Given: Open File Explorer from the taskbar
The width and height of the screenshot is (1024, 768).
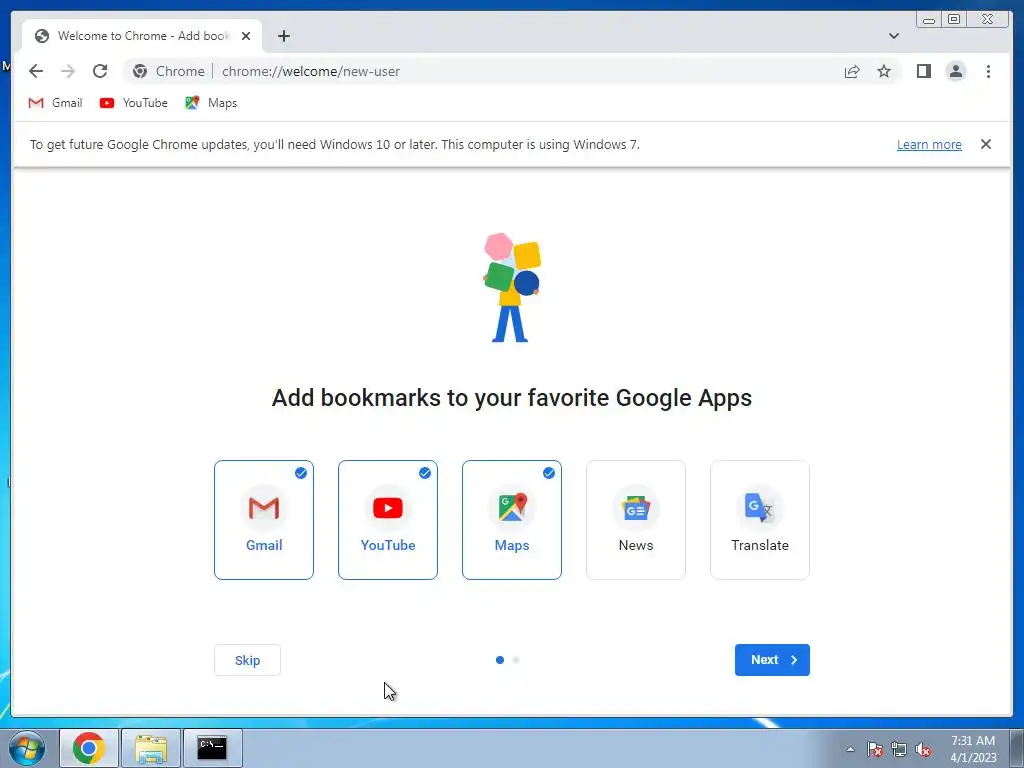Looking at the screenshot, I should (151, 748).
